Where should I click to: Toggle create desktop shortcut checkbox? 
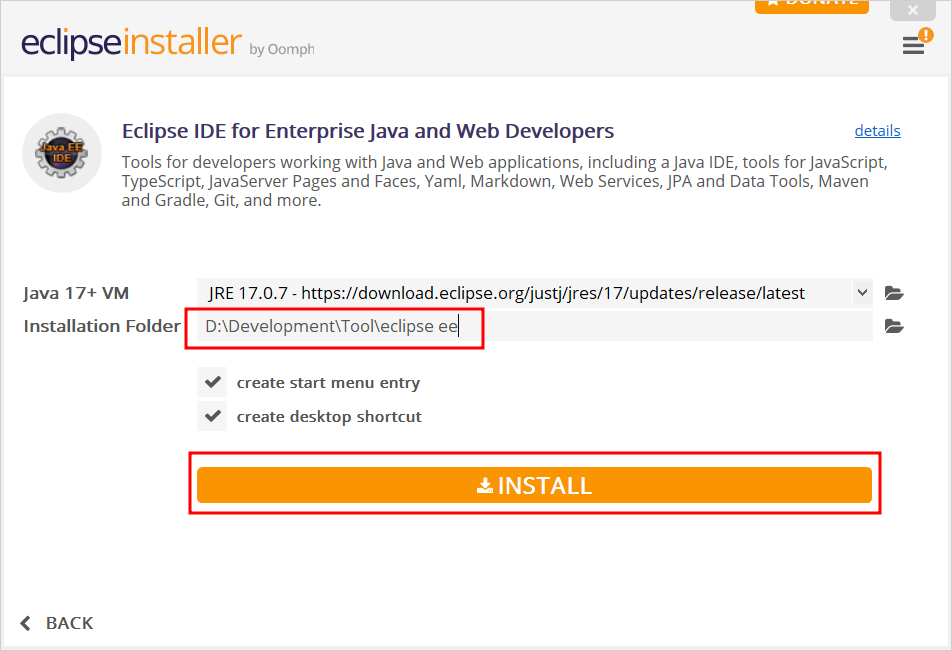pyautogui.click(x=212, y=417)
